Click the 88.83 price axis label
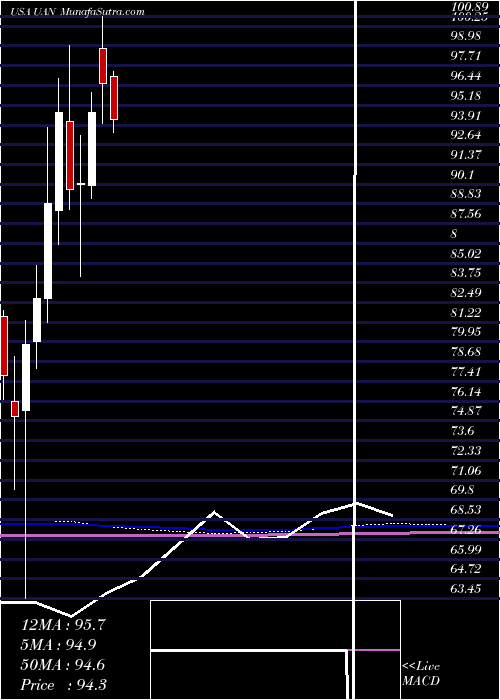Image resolution: width=500 pixels, height=700 pixels. click(466, 194)
